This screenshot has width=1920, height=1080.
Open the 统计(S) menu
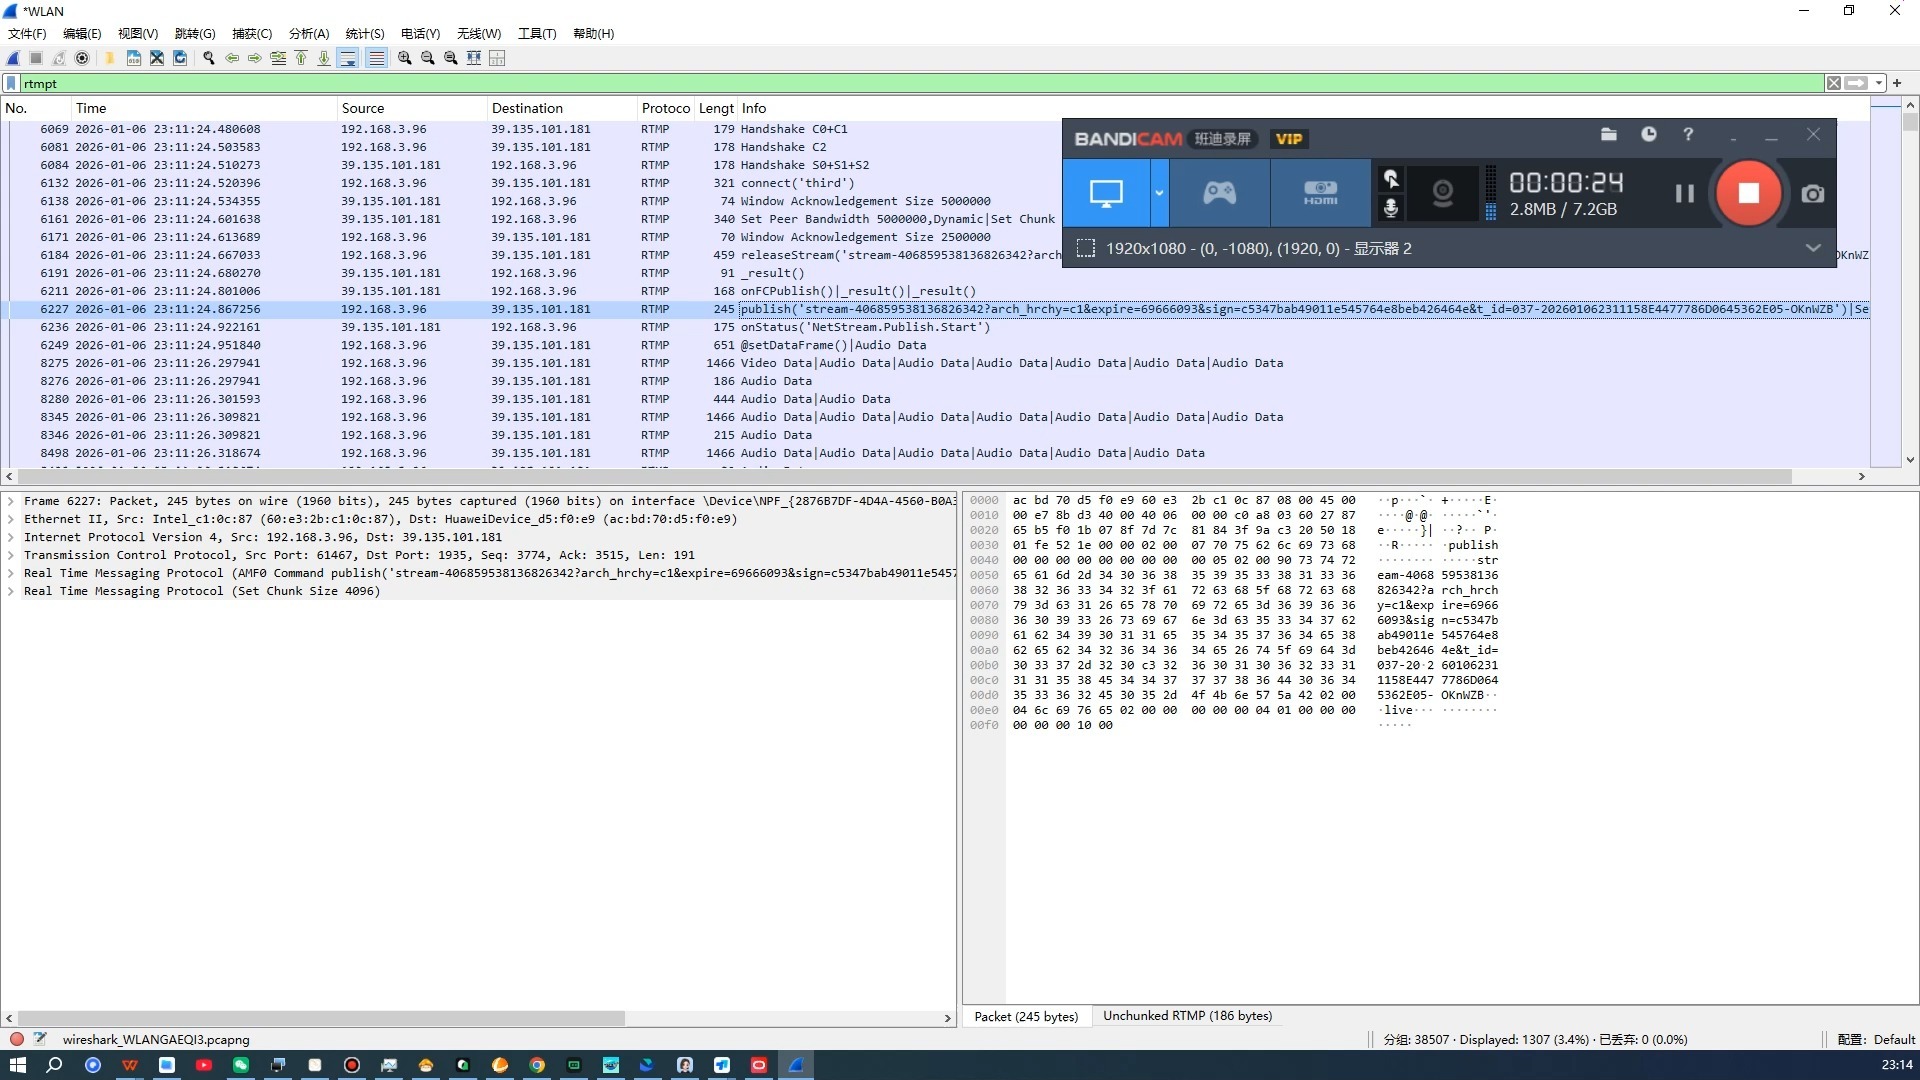364,33
